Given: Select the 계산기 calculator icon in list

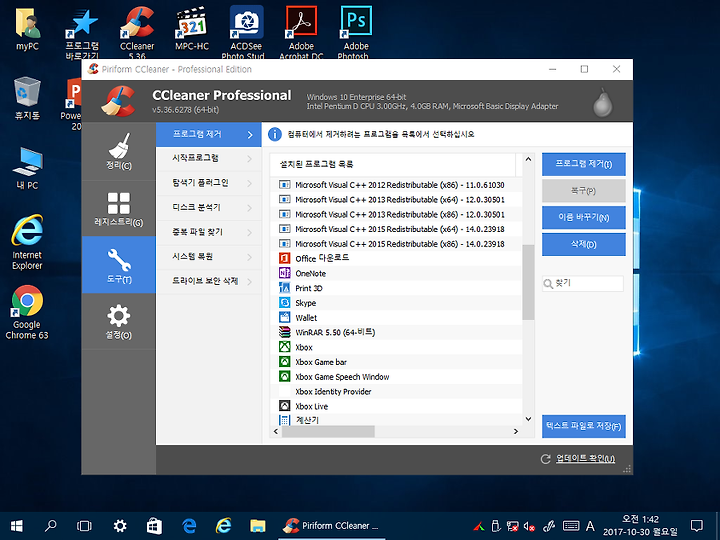Looking at the screenshot, I should 285,420.
